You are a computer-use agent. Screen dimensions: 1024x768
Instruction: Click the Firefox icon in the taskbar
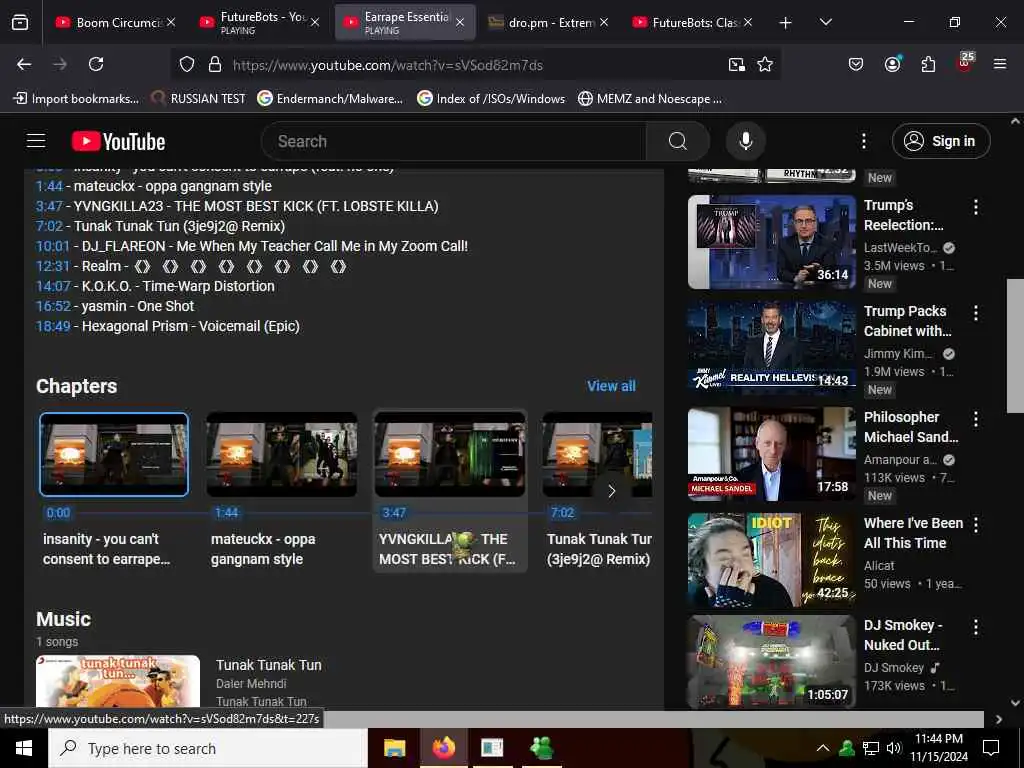pyautogui.click(x=443, y=748)
